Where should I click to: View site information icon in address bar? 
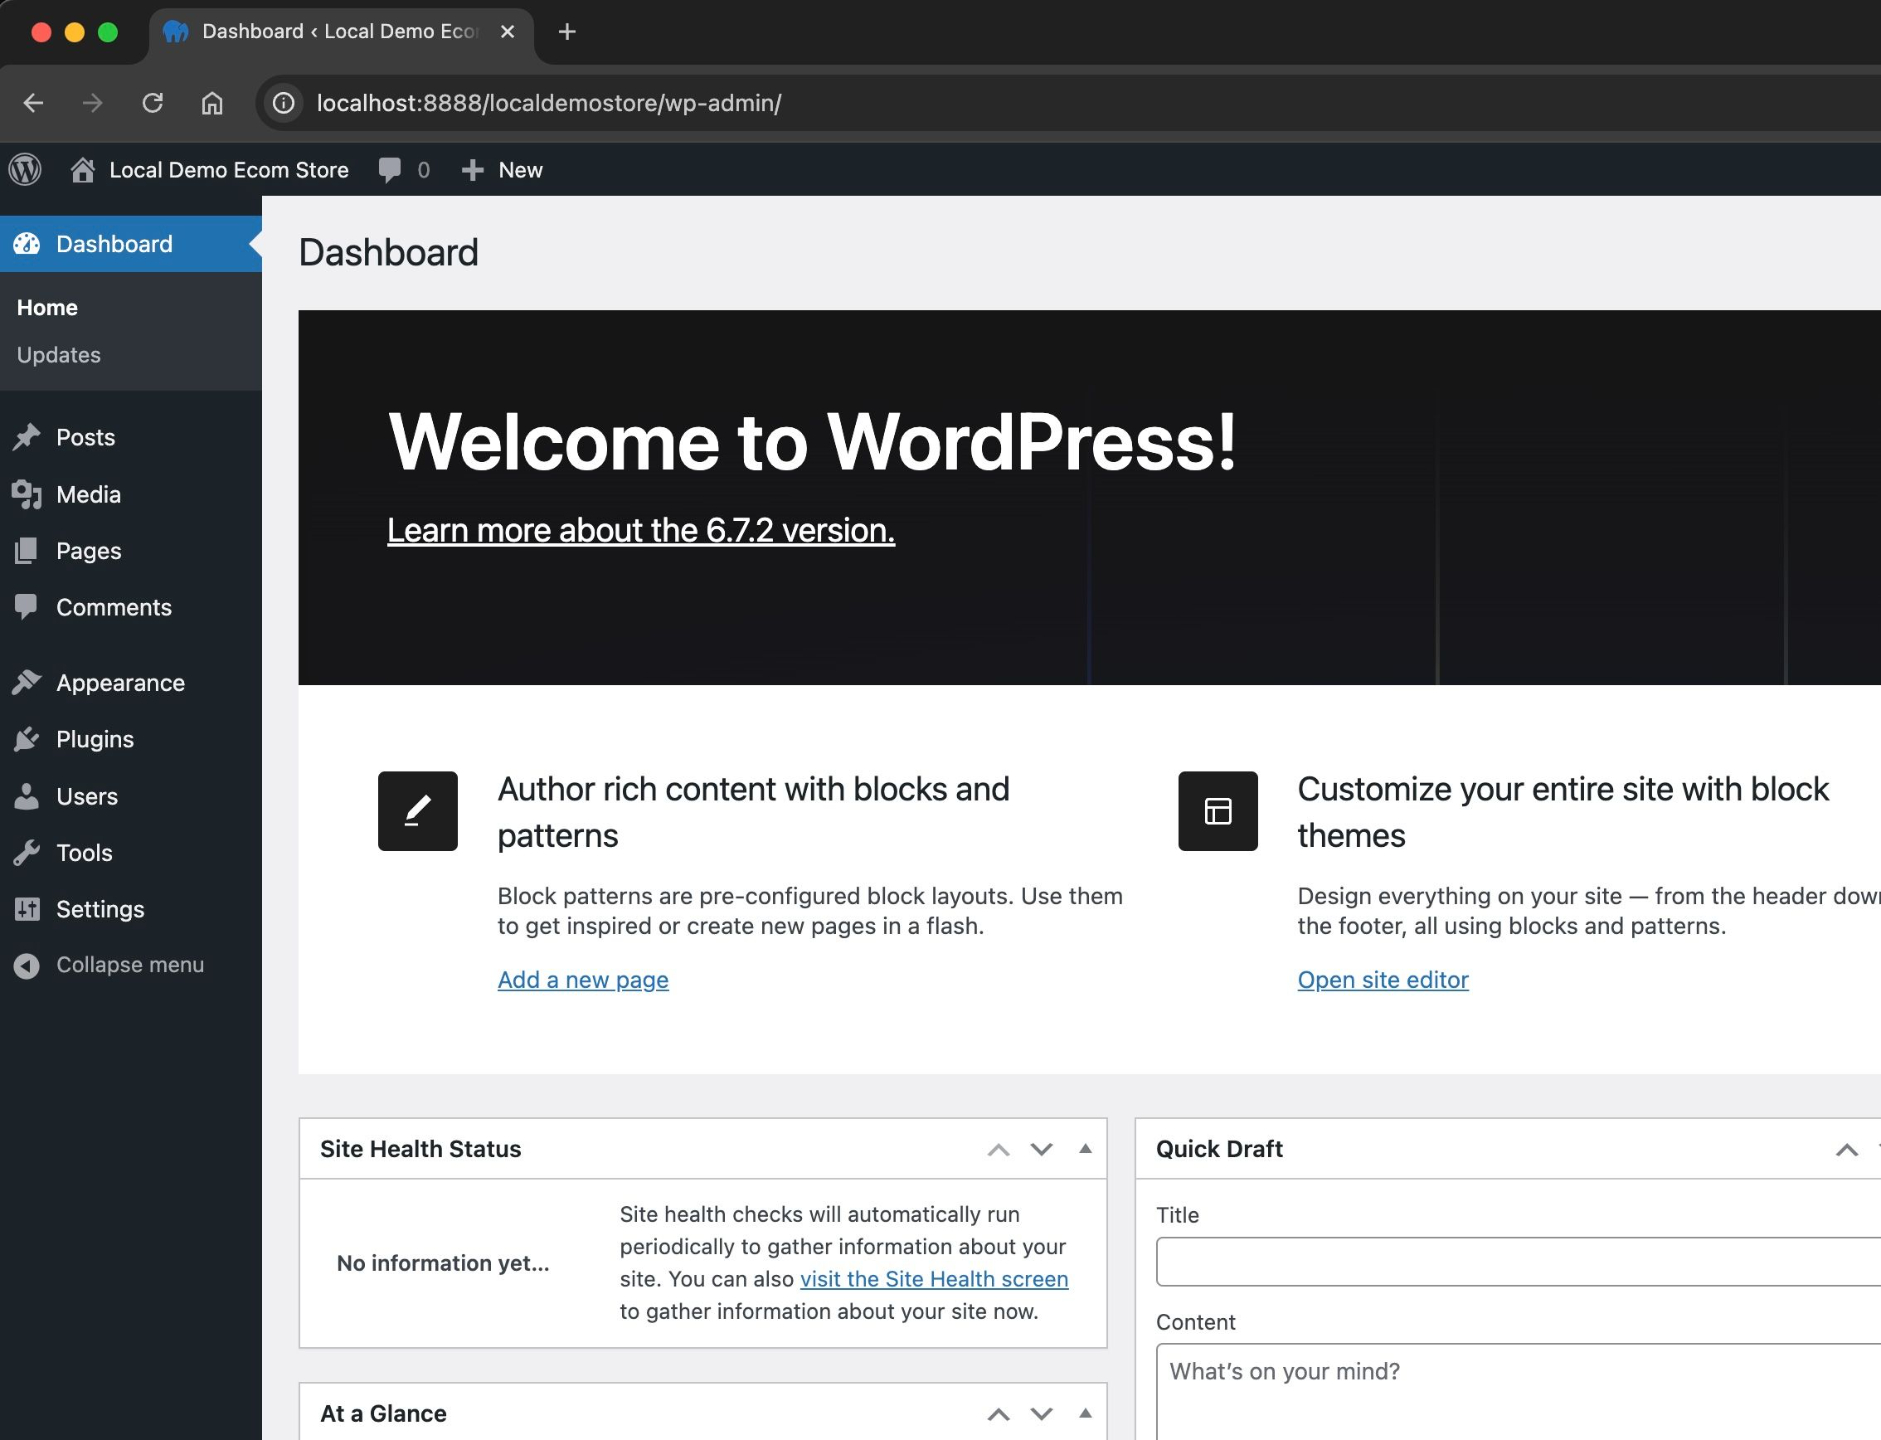click(284, 103)
